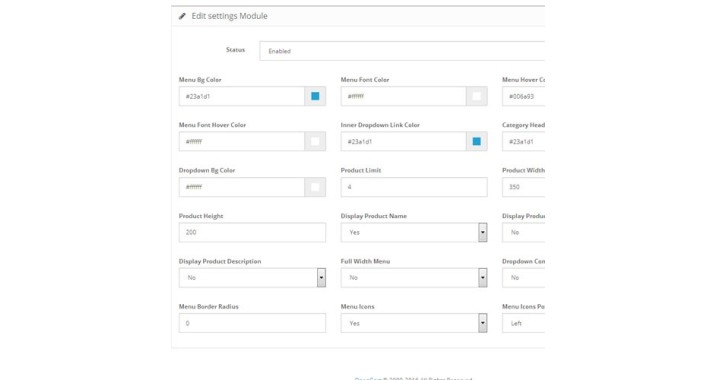The width and height of the screenshot is (710, 380).
Task: Click the Product Width field showing 350
Action: pos(523,187)
